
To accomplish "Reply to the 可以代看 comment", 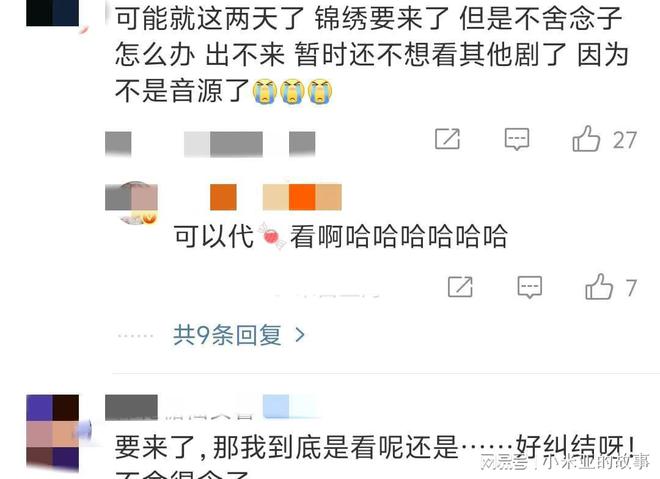I will point(530,287).
